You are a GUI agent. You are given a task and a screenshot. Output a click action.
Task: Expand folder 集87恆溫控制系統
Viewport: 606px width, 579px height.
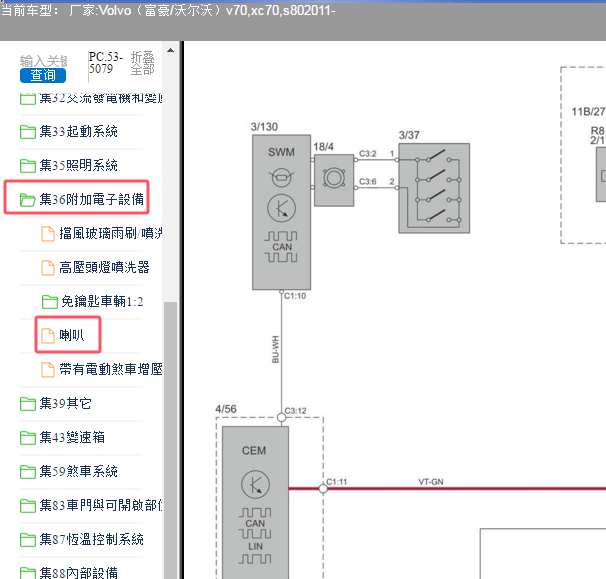click(x=92, y=539)
